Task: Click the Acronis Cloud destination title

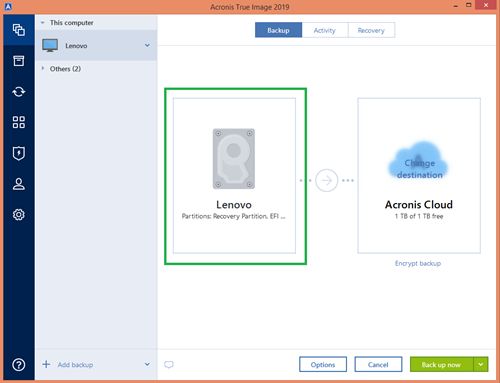Action: click(419, 205)
